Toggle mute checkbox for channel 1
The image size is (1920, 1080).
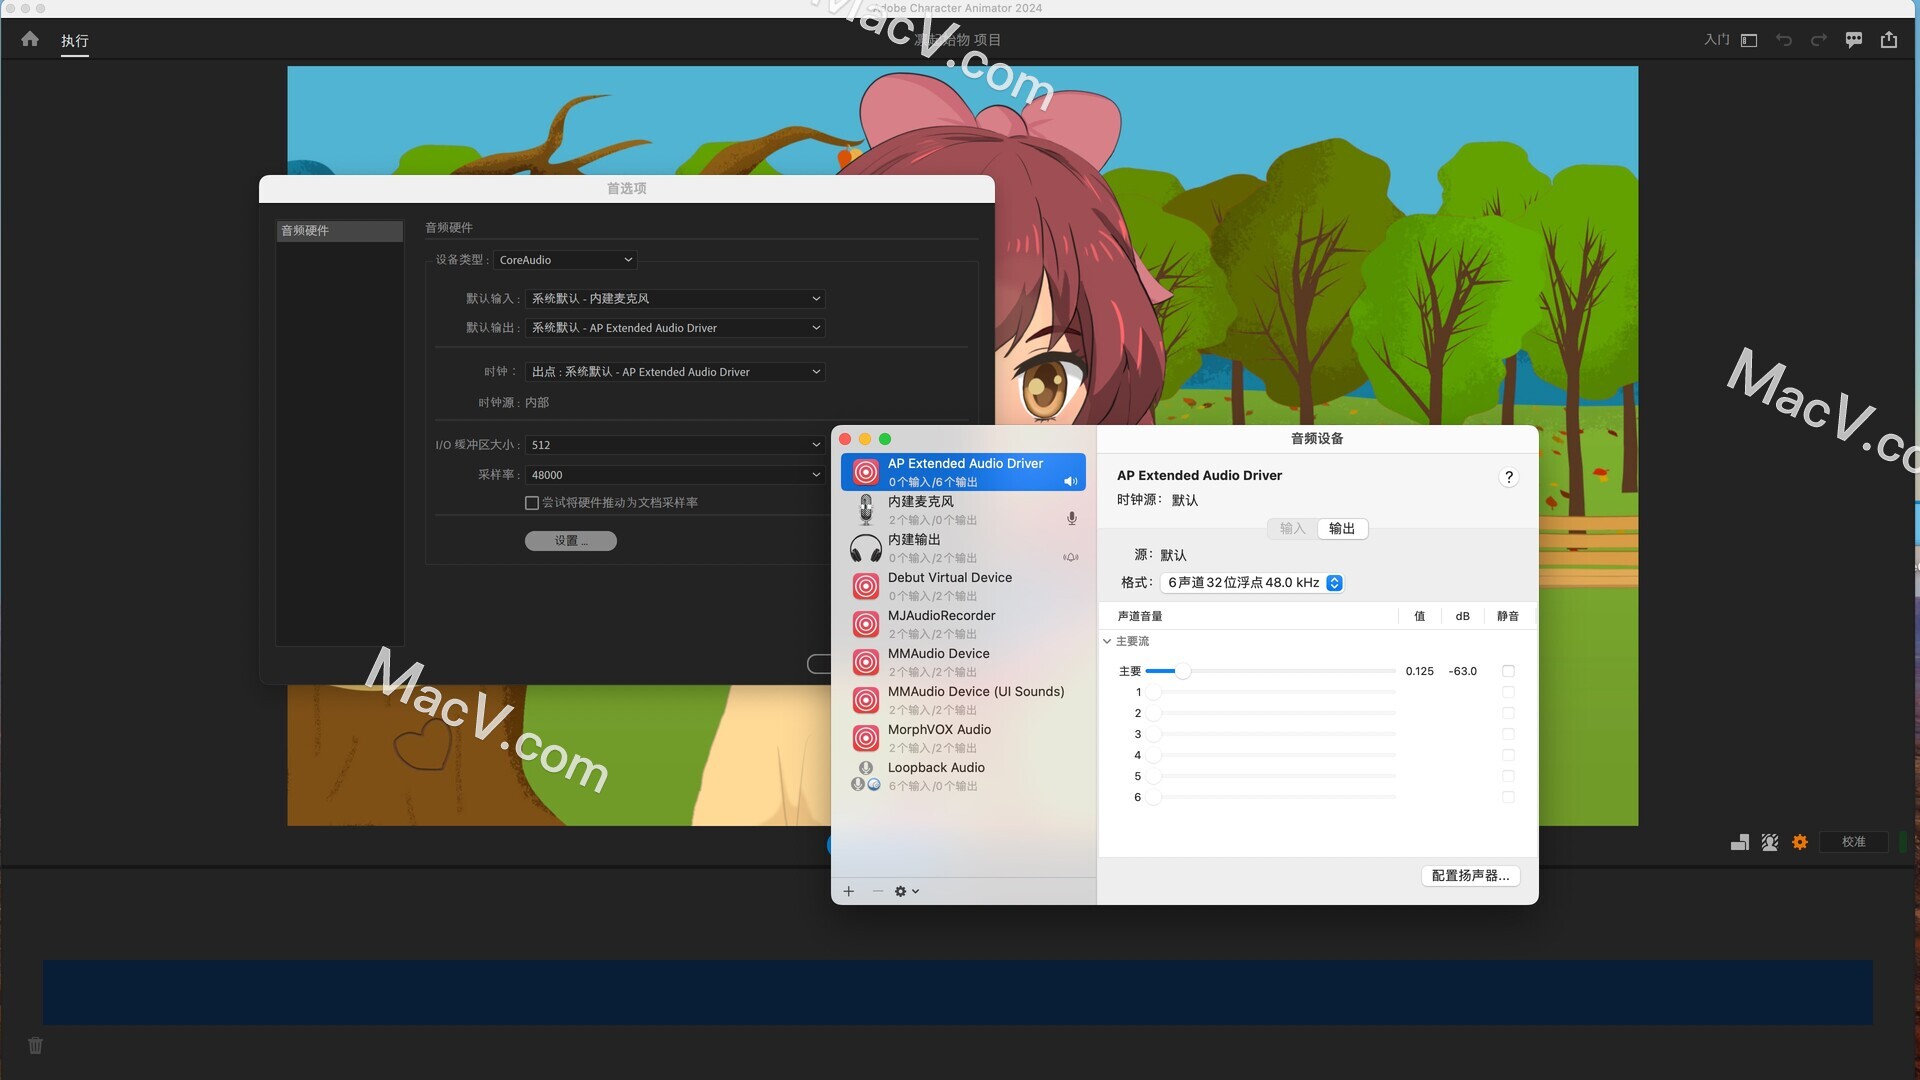pos(1508,692)
